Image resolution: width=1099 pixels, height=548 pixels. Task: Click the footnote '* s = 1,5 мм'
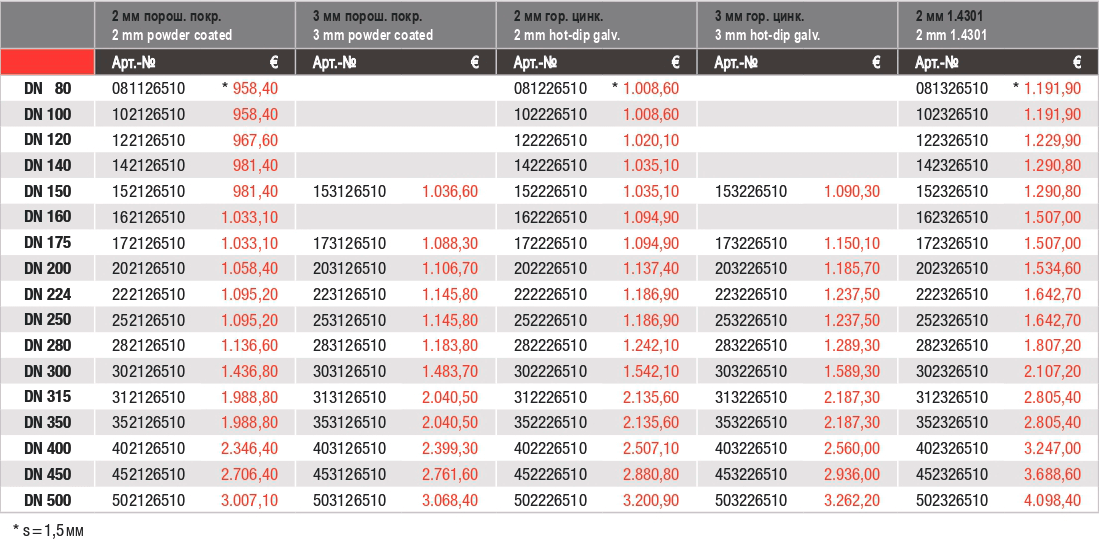[48, 530]
